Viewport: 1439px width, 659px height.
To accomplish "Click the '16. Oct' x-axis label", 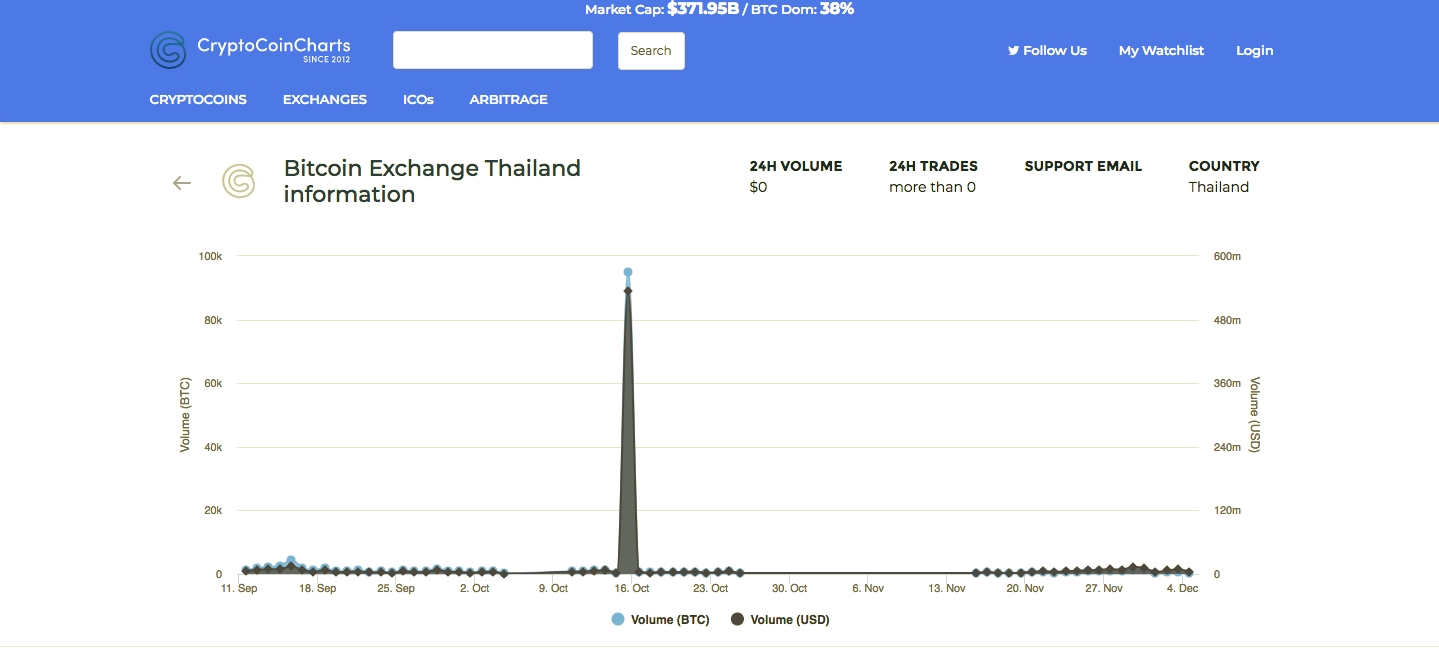I will [x=632, y=588].
